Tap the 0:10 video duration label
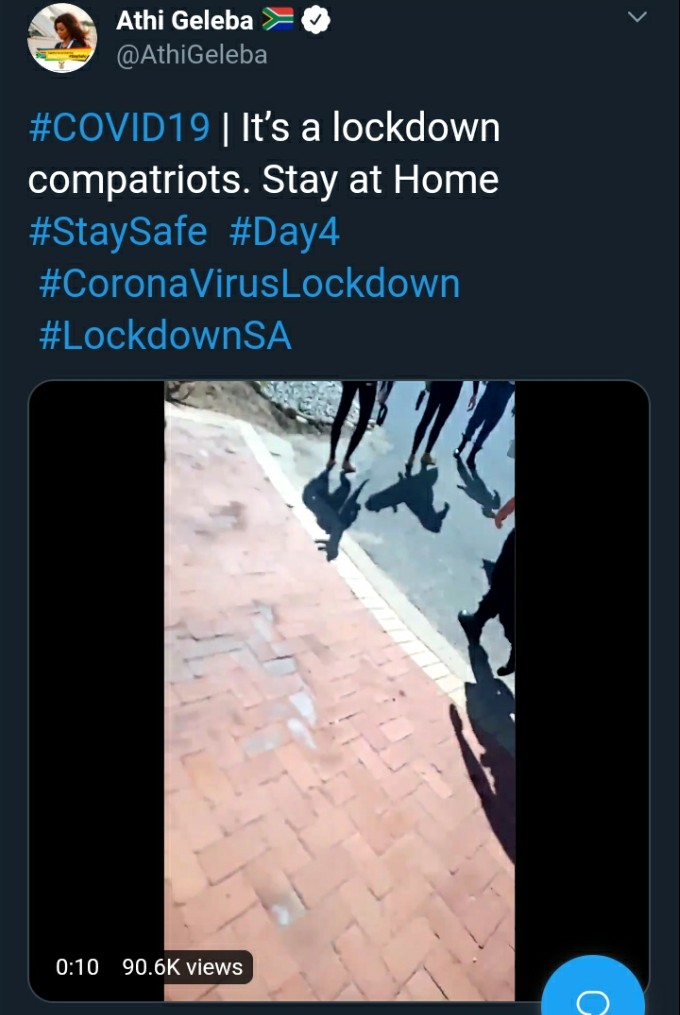Viewport: 680px width, 1015px height. click(77, 967)
